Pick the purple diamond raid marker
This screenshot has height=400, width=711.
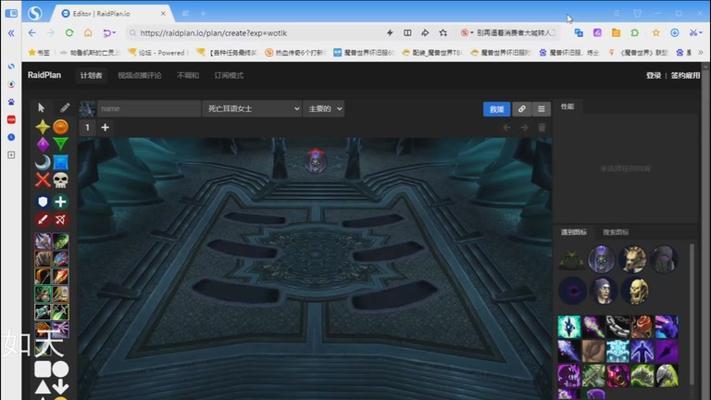tap(43, 145)
